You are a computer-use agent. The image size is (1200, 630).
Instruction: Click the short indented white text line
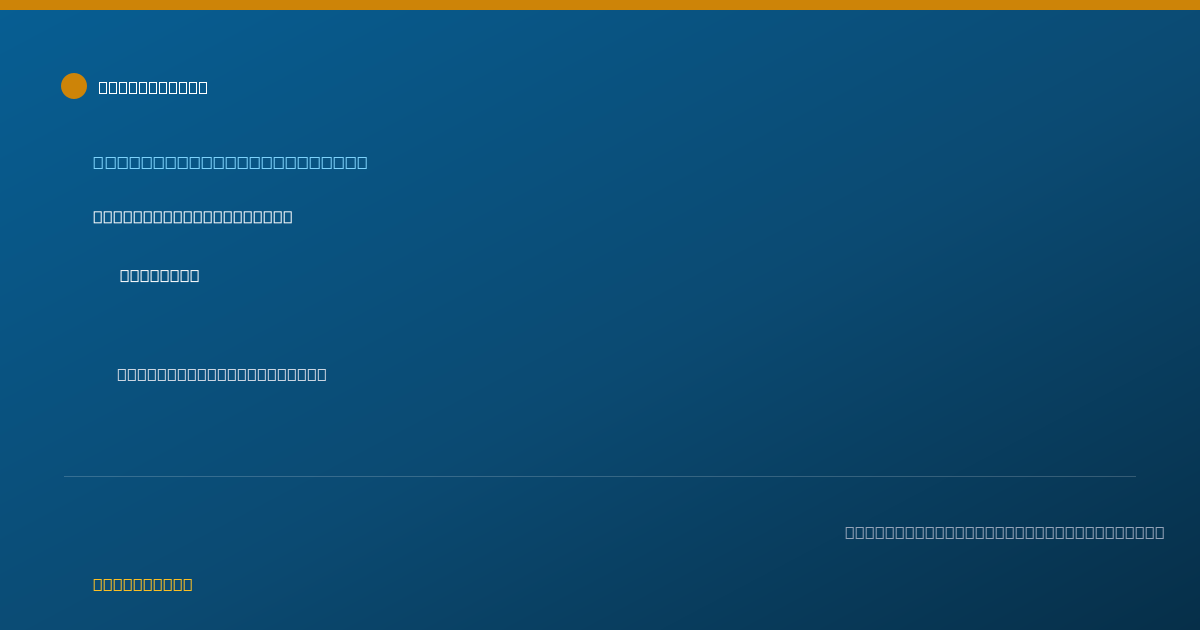click(x=159, y=276)
